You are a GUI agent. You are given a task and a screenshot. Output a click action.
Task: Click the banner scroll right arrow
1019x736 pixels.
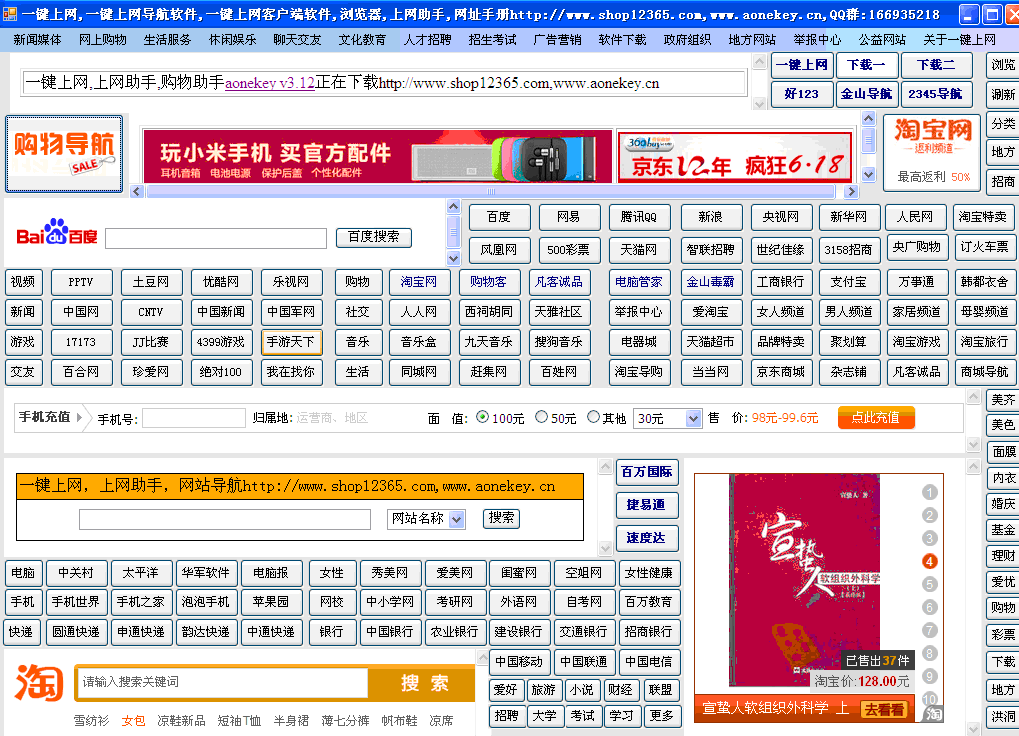(851, 192)
